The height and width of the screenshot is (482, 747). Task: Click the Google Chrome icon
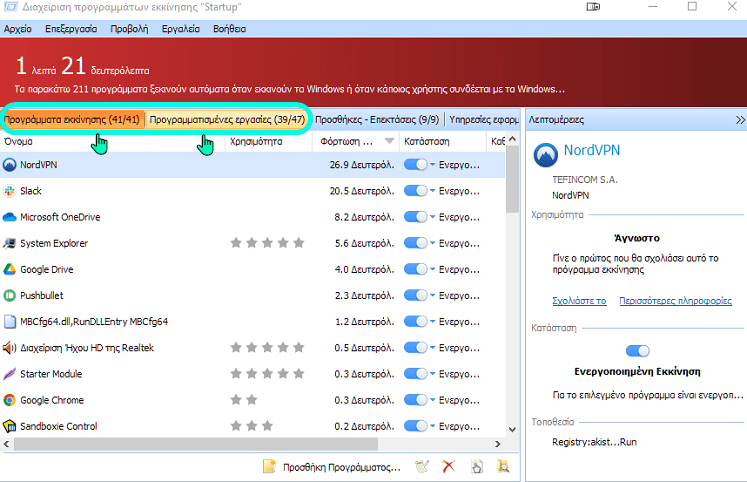tap(10, 400)
